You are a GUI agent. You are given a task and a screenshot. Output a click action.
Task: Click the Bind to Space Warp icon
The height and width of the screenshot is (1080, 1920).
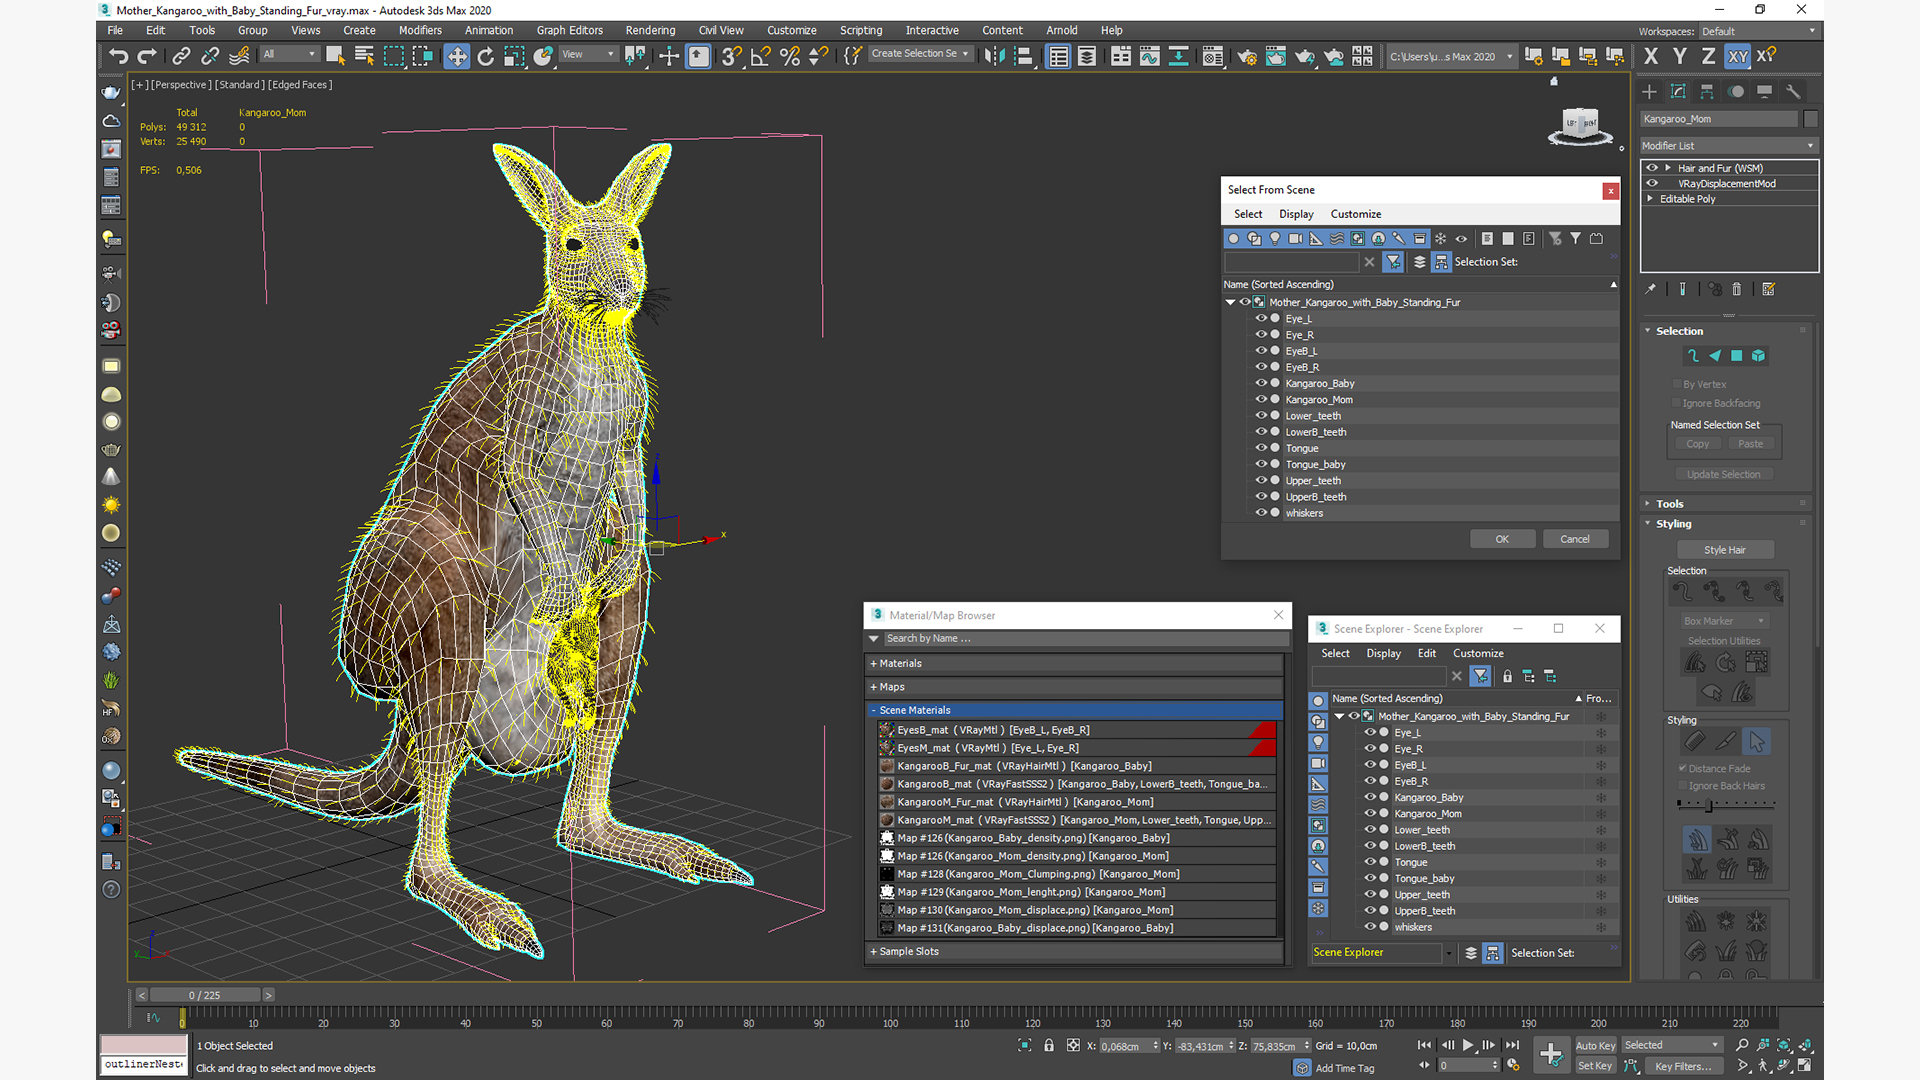[x=239, y=57]
